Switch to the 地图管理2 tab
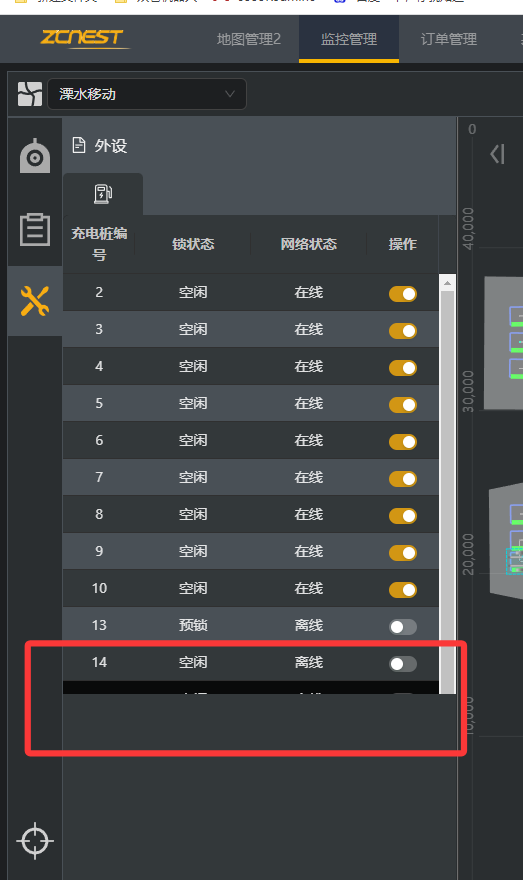Image resolution: width=523 pixels, height=880 pixels. pos(249,39)
